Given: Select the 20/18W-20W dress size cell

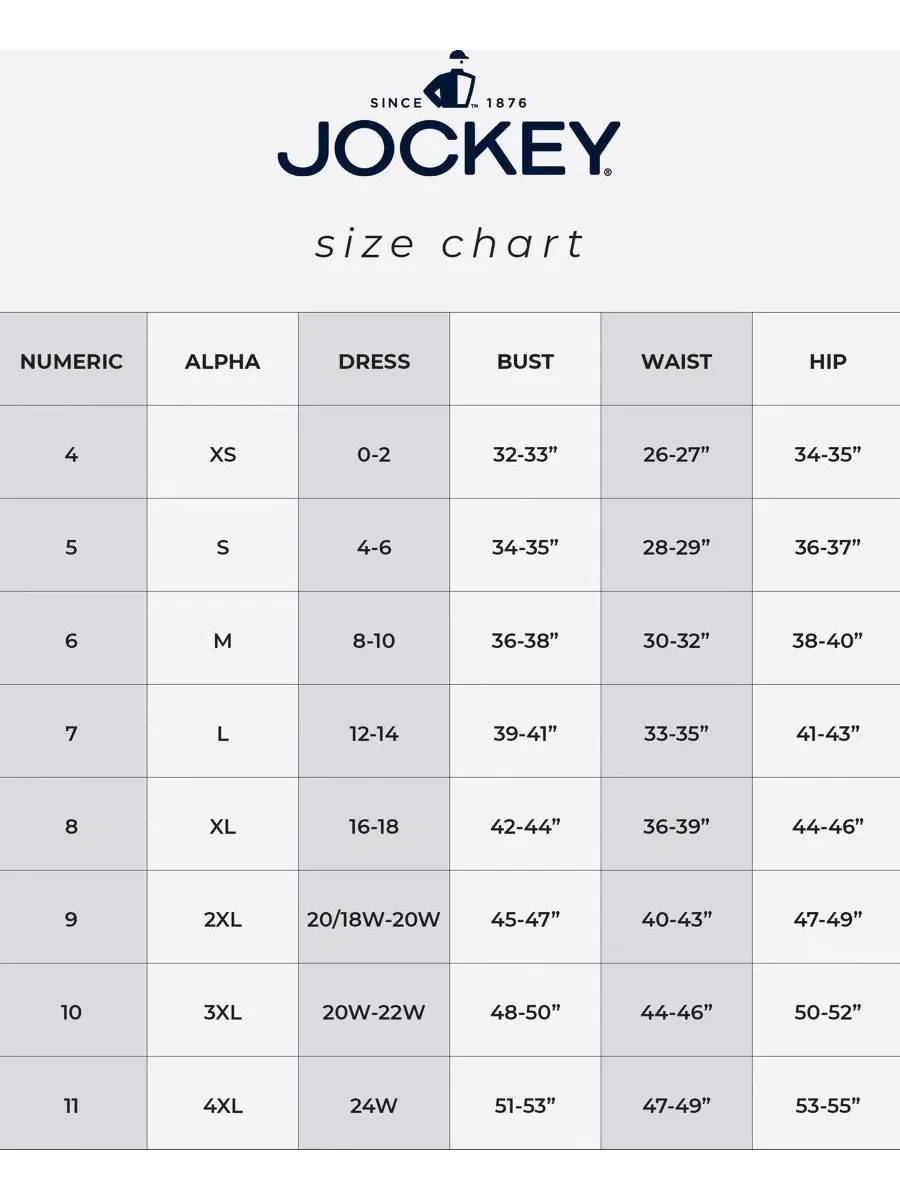Looking at the screenshot, I should 373,919.
